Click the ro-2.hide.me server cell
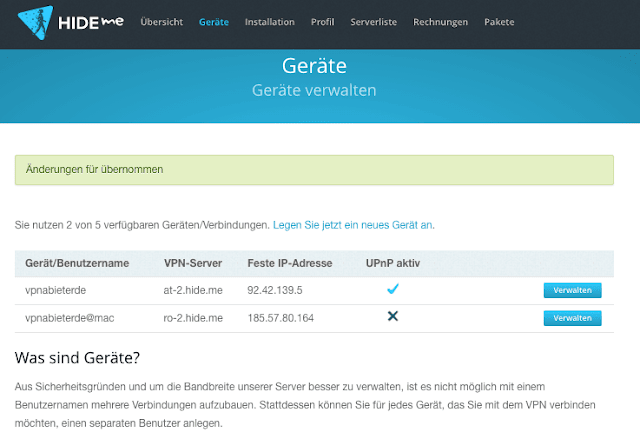Image resolution: width=640 pixels, height=439 pixels. pos(193,318)
